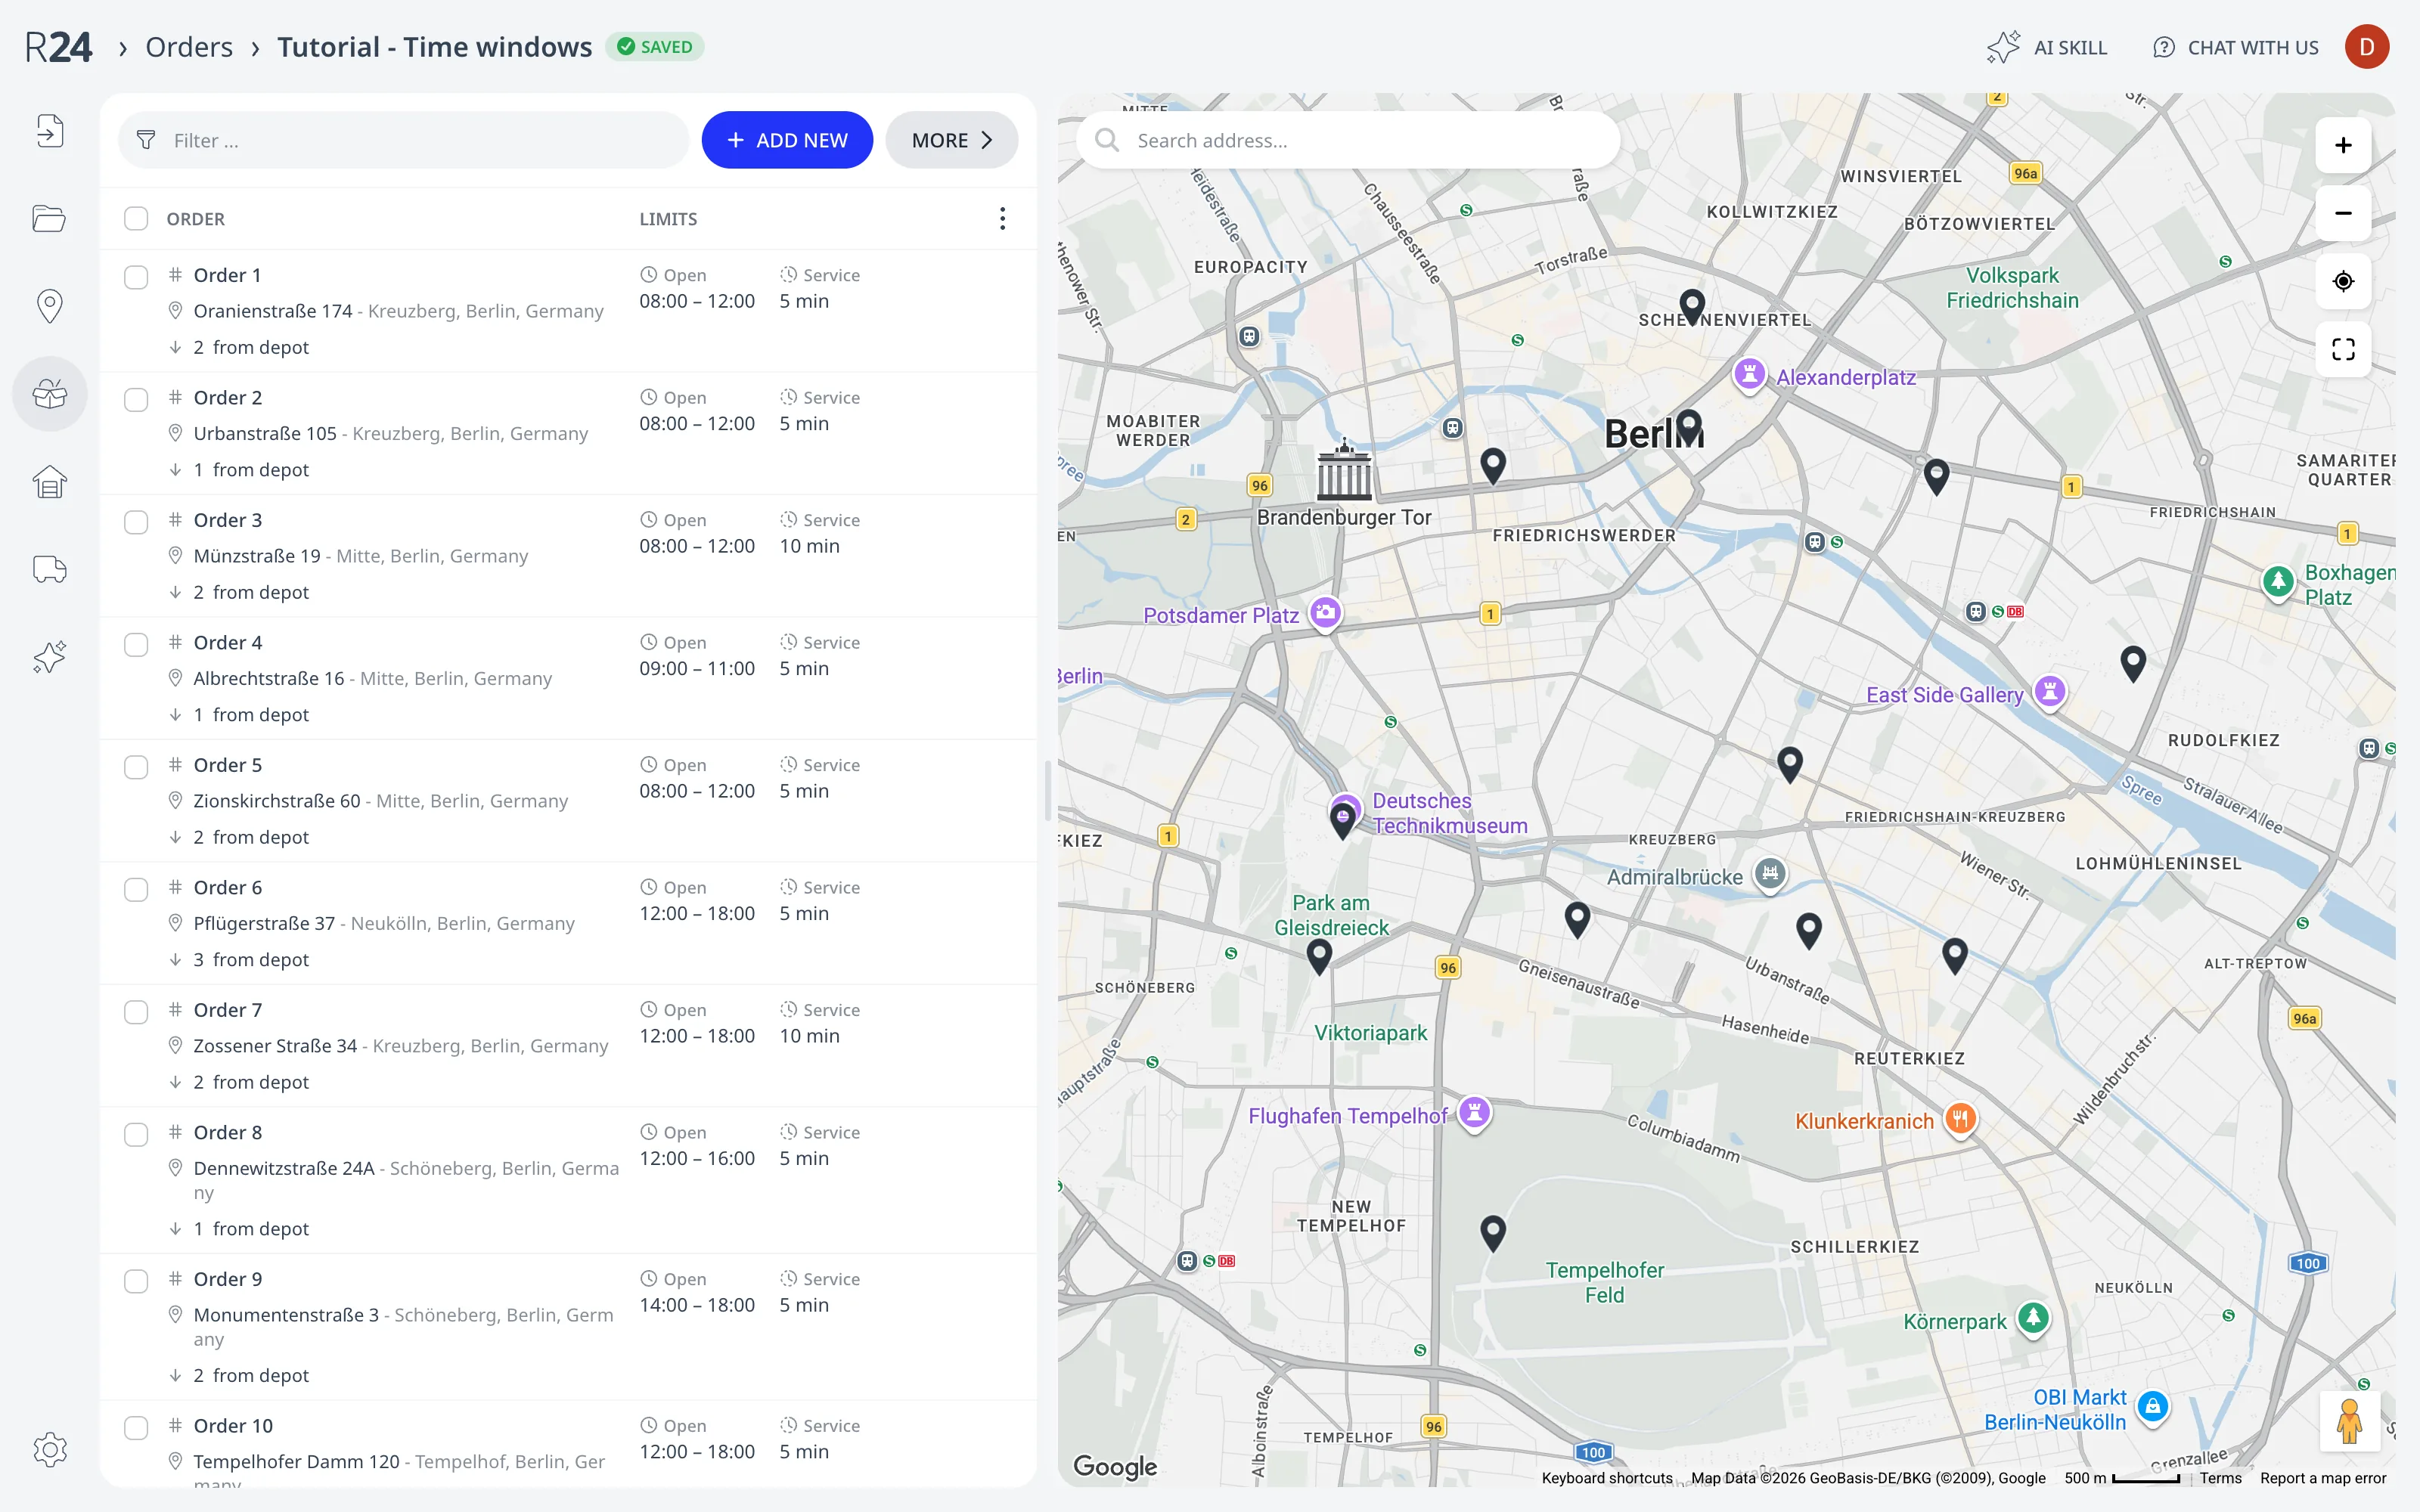The width and height of the screenshot is (2420, 1512).
Task: Check the Order 6 checkbox
Action: coord(136,890)
